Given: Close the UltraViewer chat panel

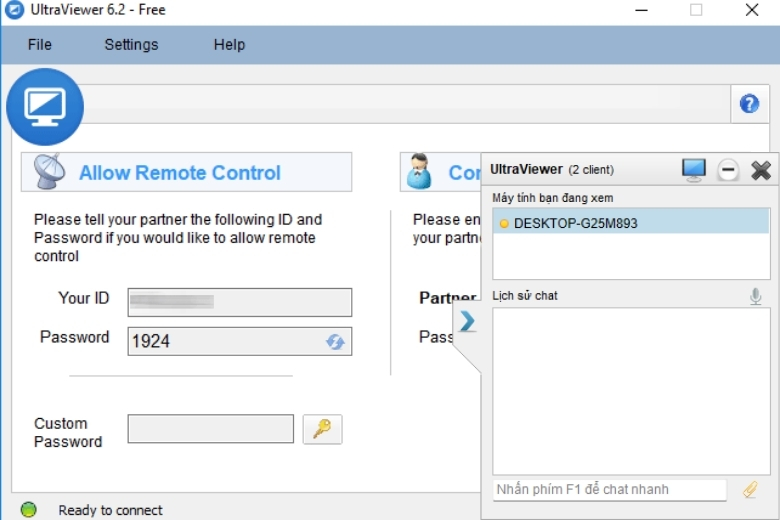Looking at the screenshot, I should click(x=761, y=170).
